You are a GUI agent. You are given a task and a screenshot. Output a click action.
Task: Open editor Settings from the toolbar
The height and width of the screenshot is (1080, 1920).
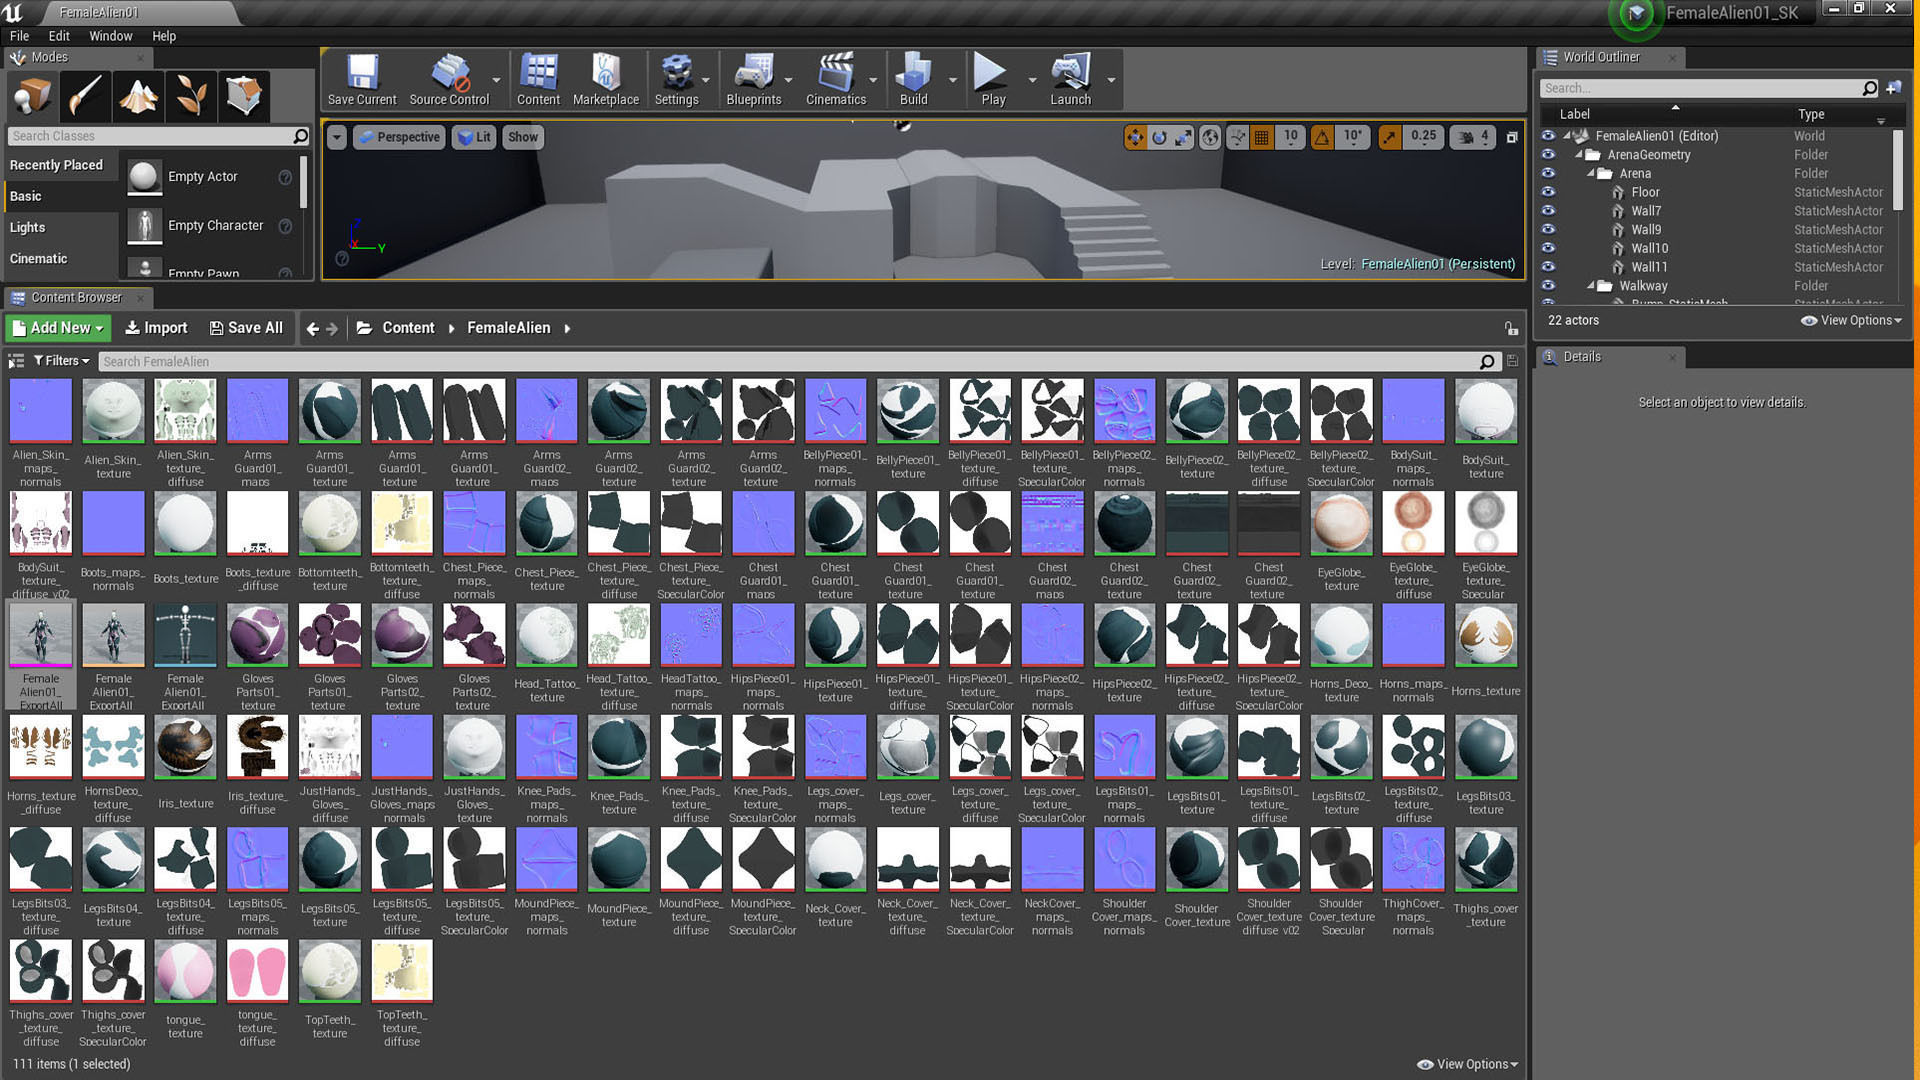[x=676, y=80]
